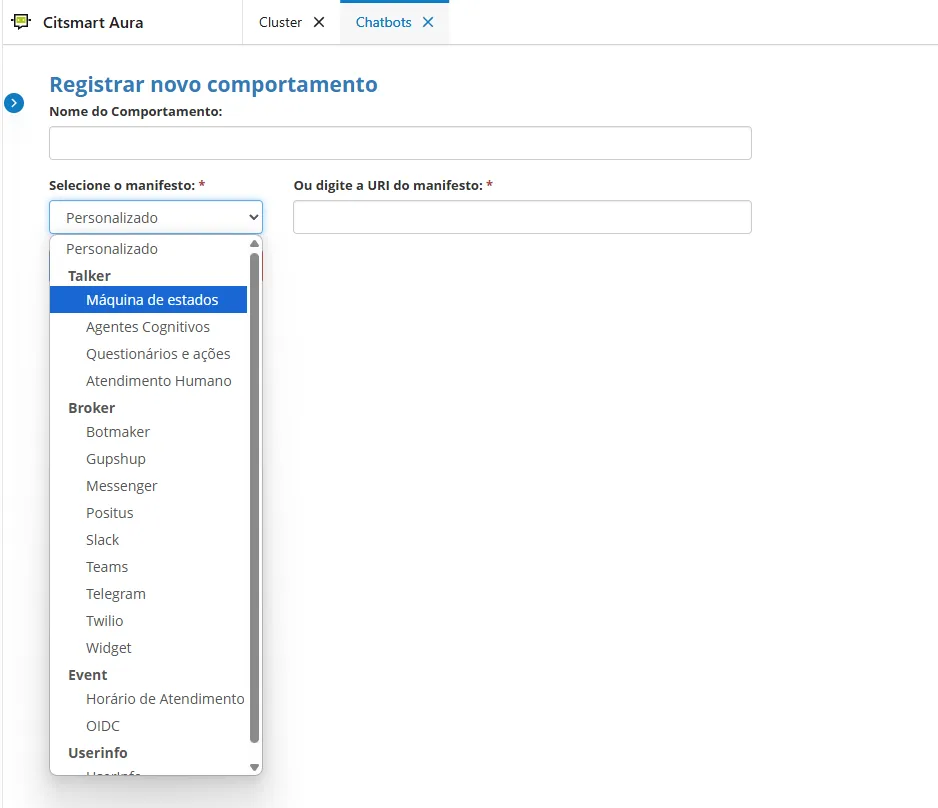Viewport: 938px width, 808px height.
Task: Choose Slack from the list
Action: coord(148,539)
